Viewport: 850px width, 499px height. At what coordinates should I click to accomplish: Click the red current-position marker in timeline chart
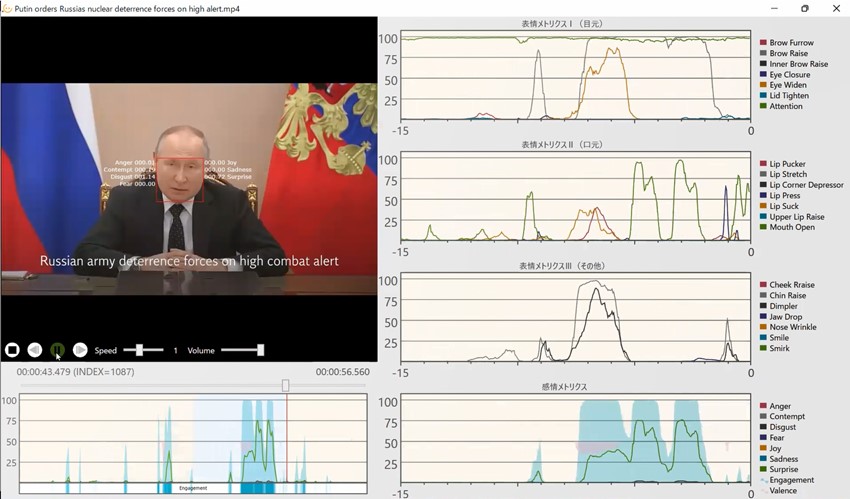(x=287, y=439)
